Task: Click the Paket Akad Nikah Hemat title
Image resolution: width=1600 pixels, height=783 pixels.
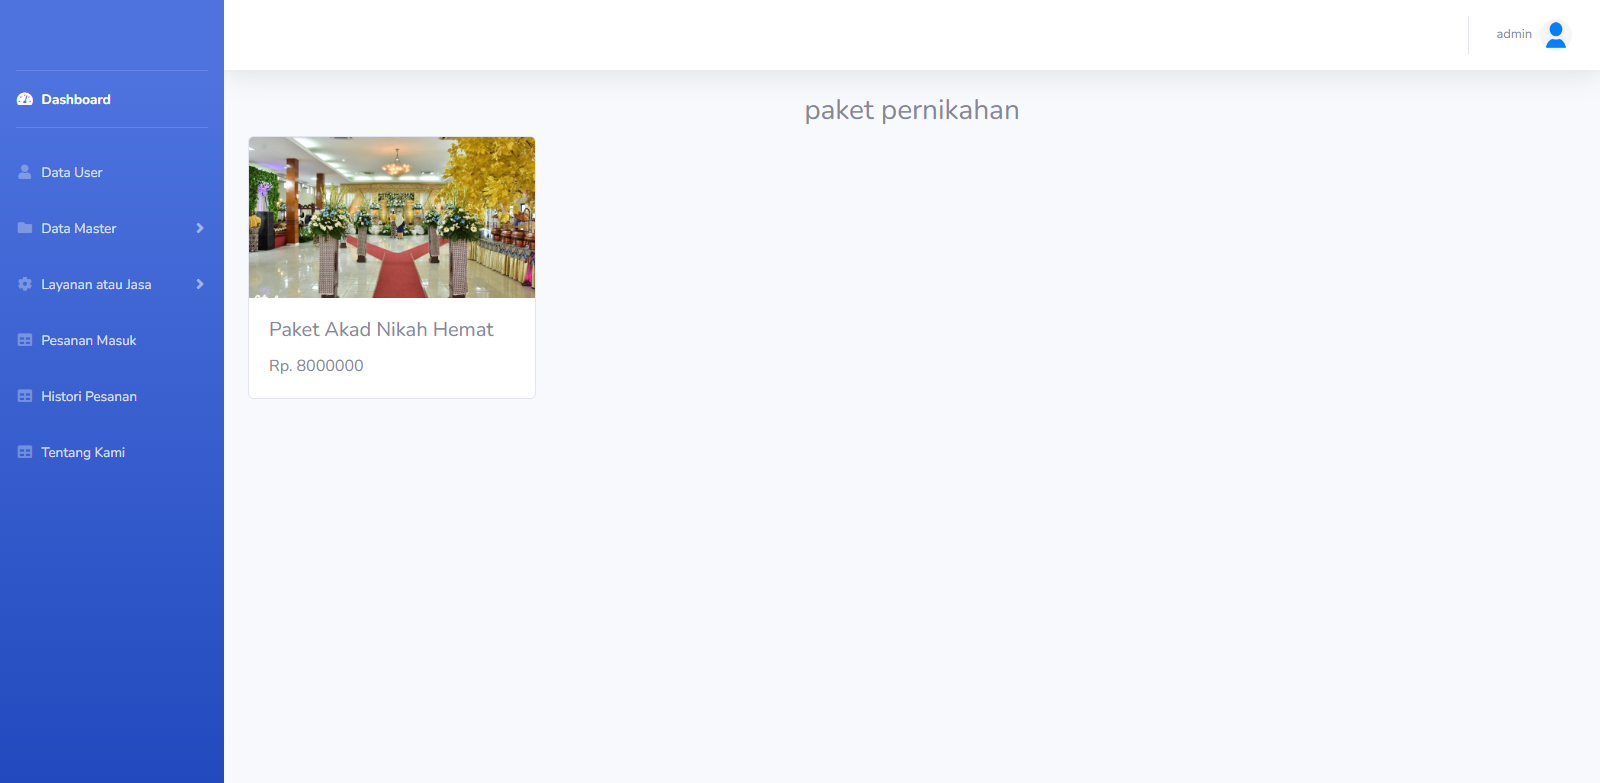Action: click(x=381, y=329)
